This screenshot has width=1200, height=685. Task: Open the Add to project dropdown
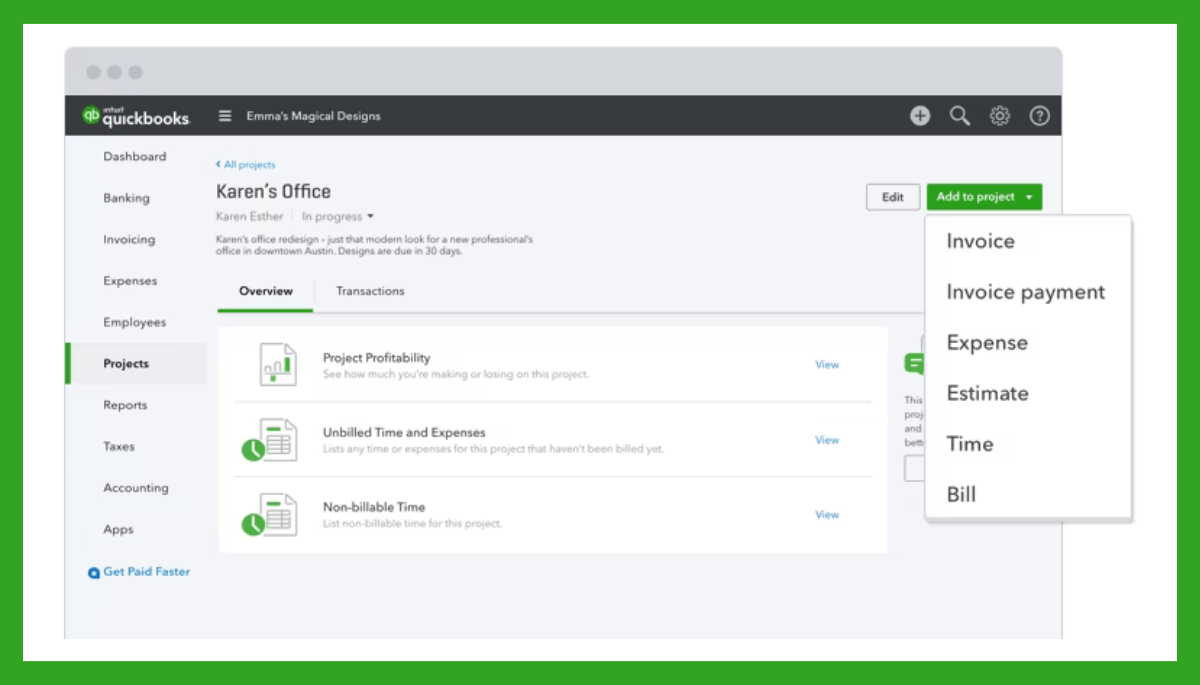tap(984, 196)
